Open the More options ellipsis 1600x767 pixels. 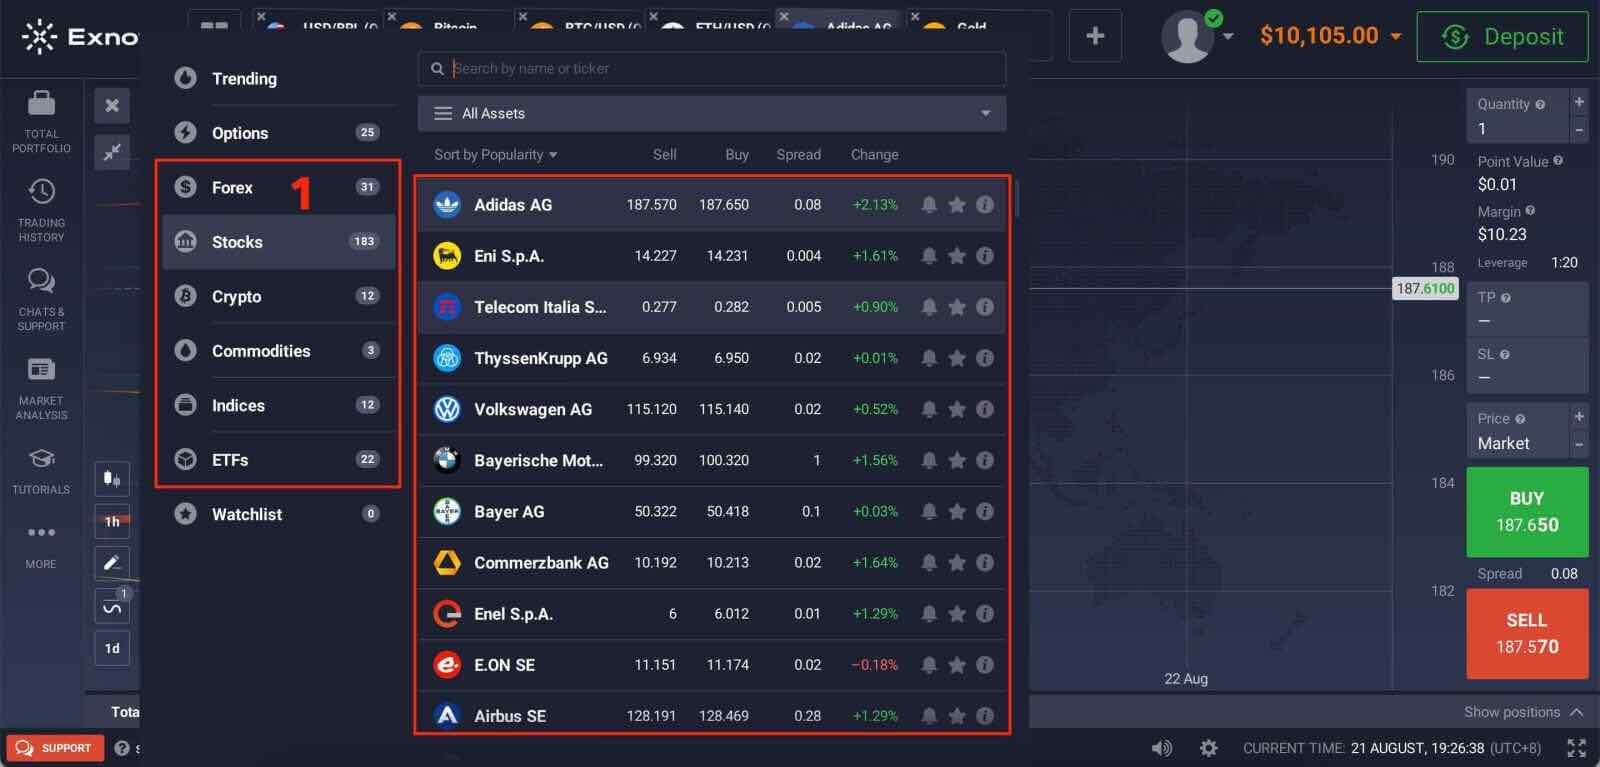pyautogui.click(x=41, y=545)
